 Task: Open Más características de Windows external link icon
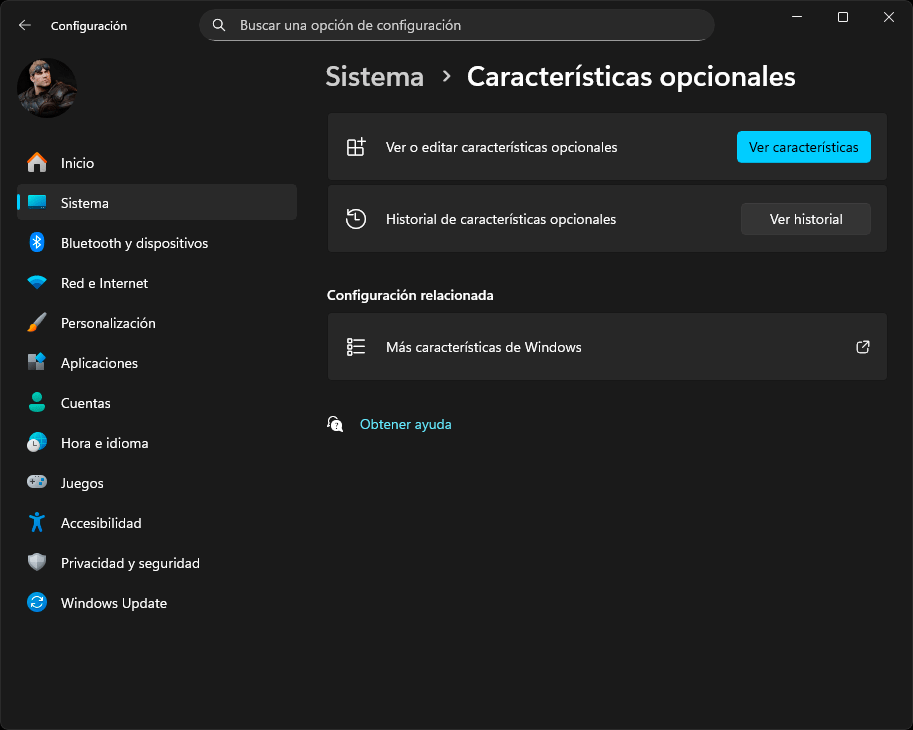click(862, 347)
